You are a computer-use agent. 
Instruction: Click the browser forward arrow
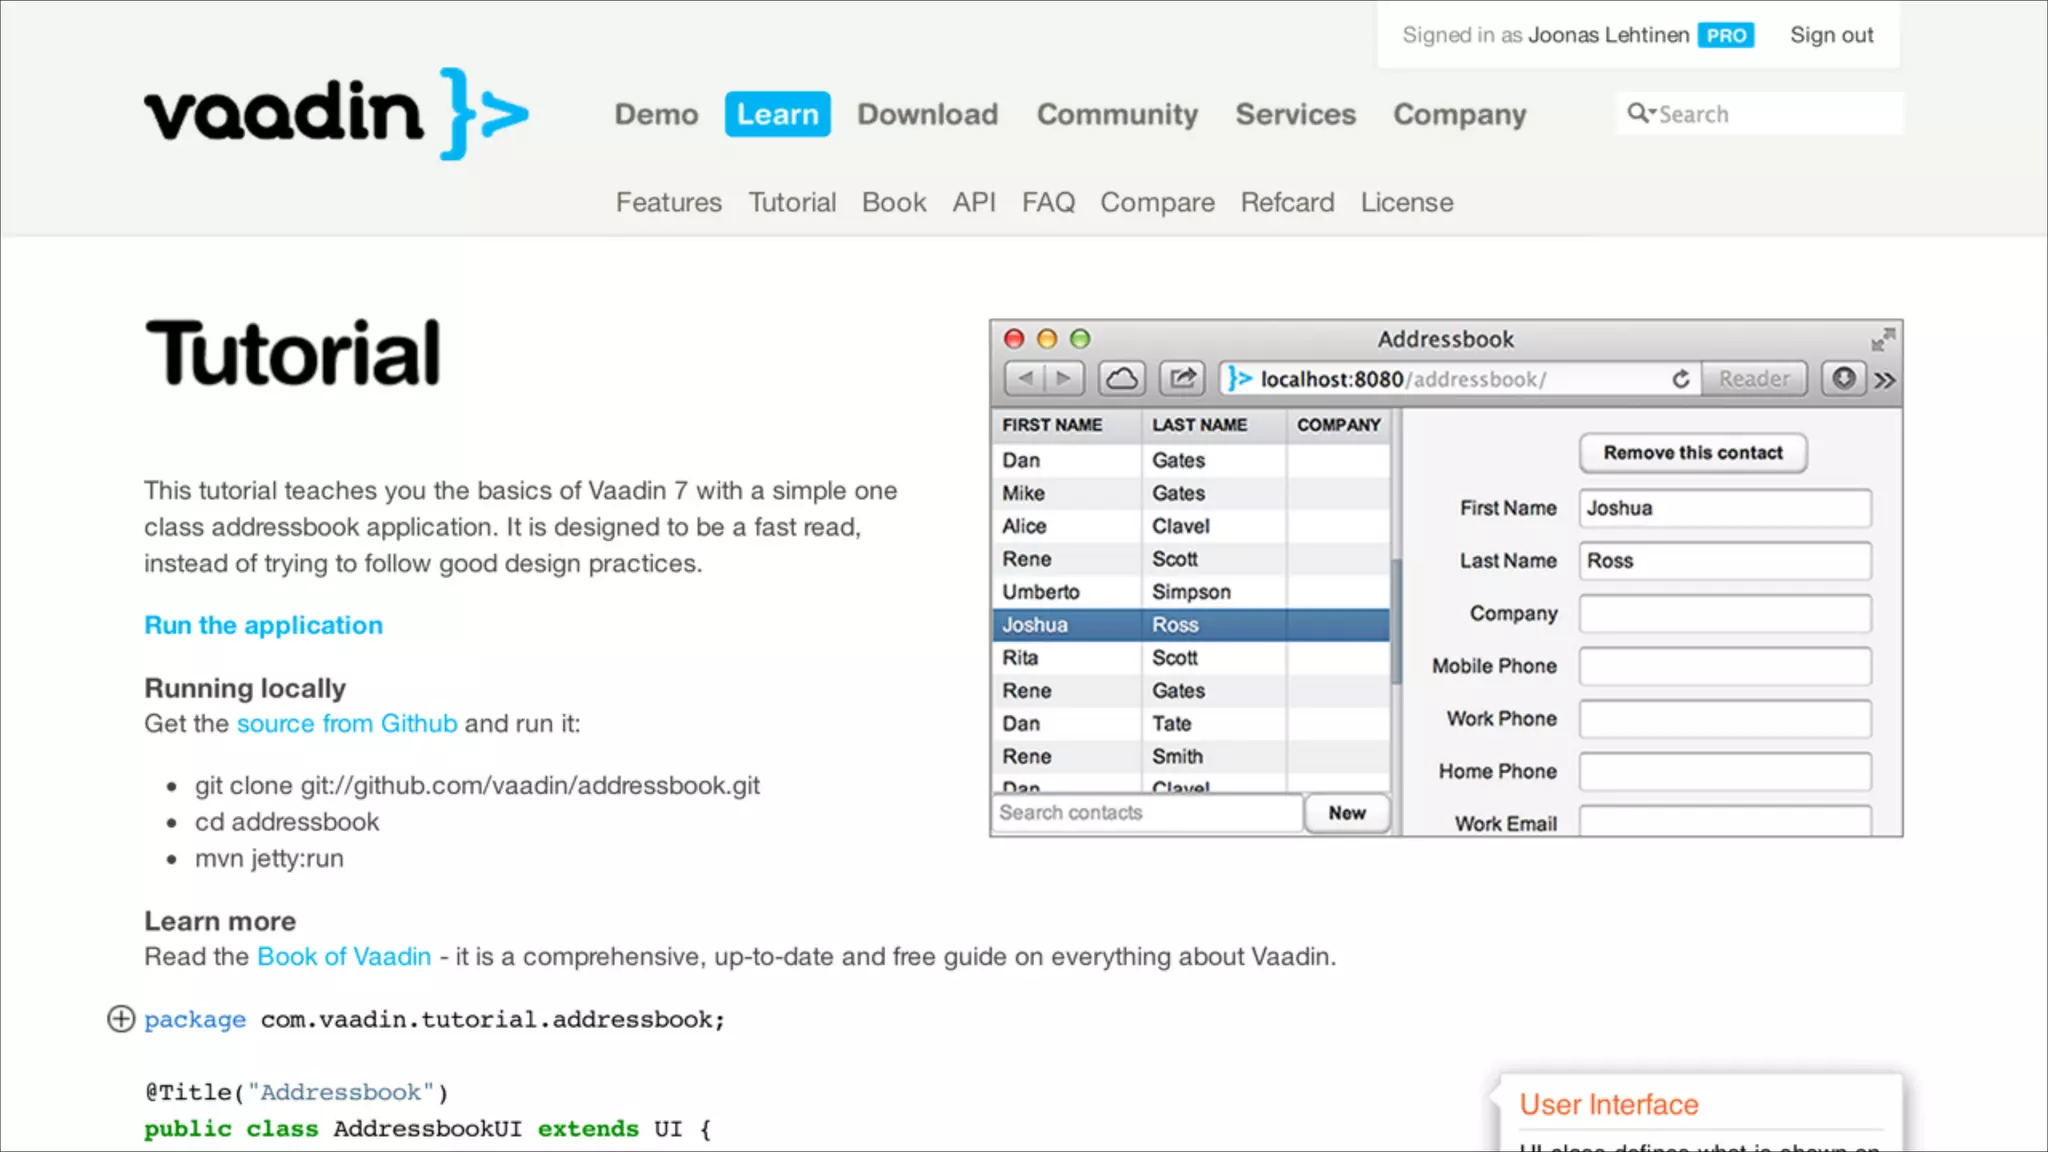click(x=1064, y=379)
